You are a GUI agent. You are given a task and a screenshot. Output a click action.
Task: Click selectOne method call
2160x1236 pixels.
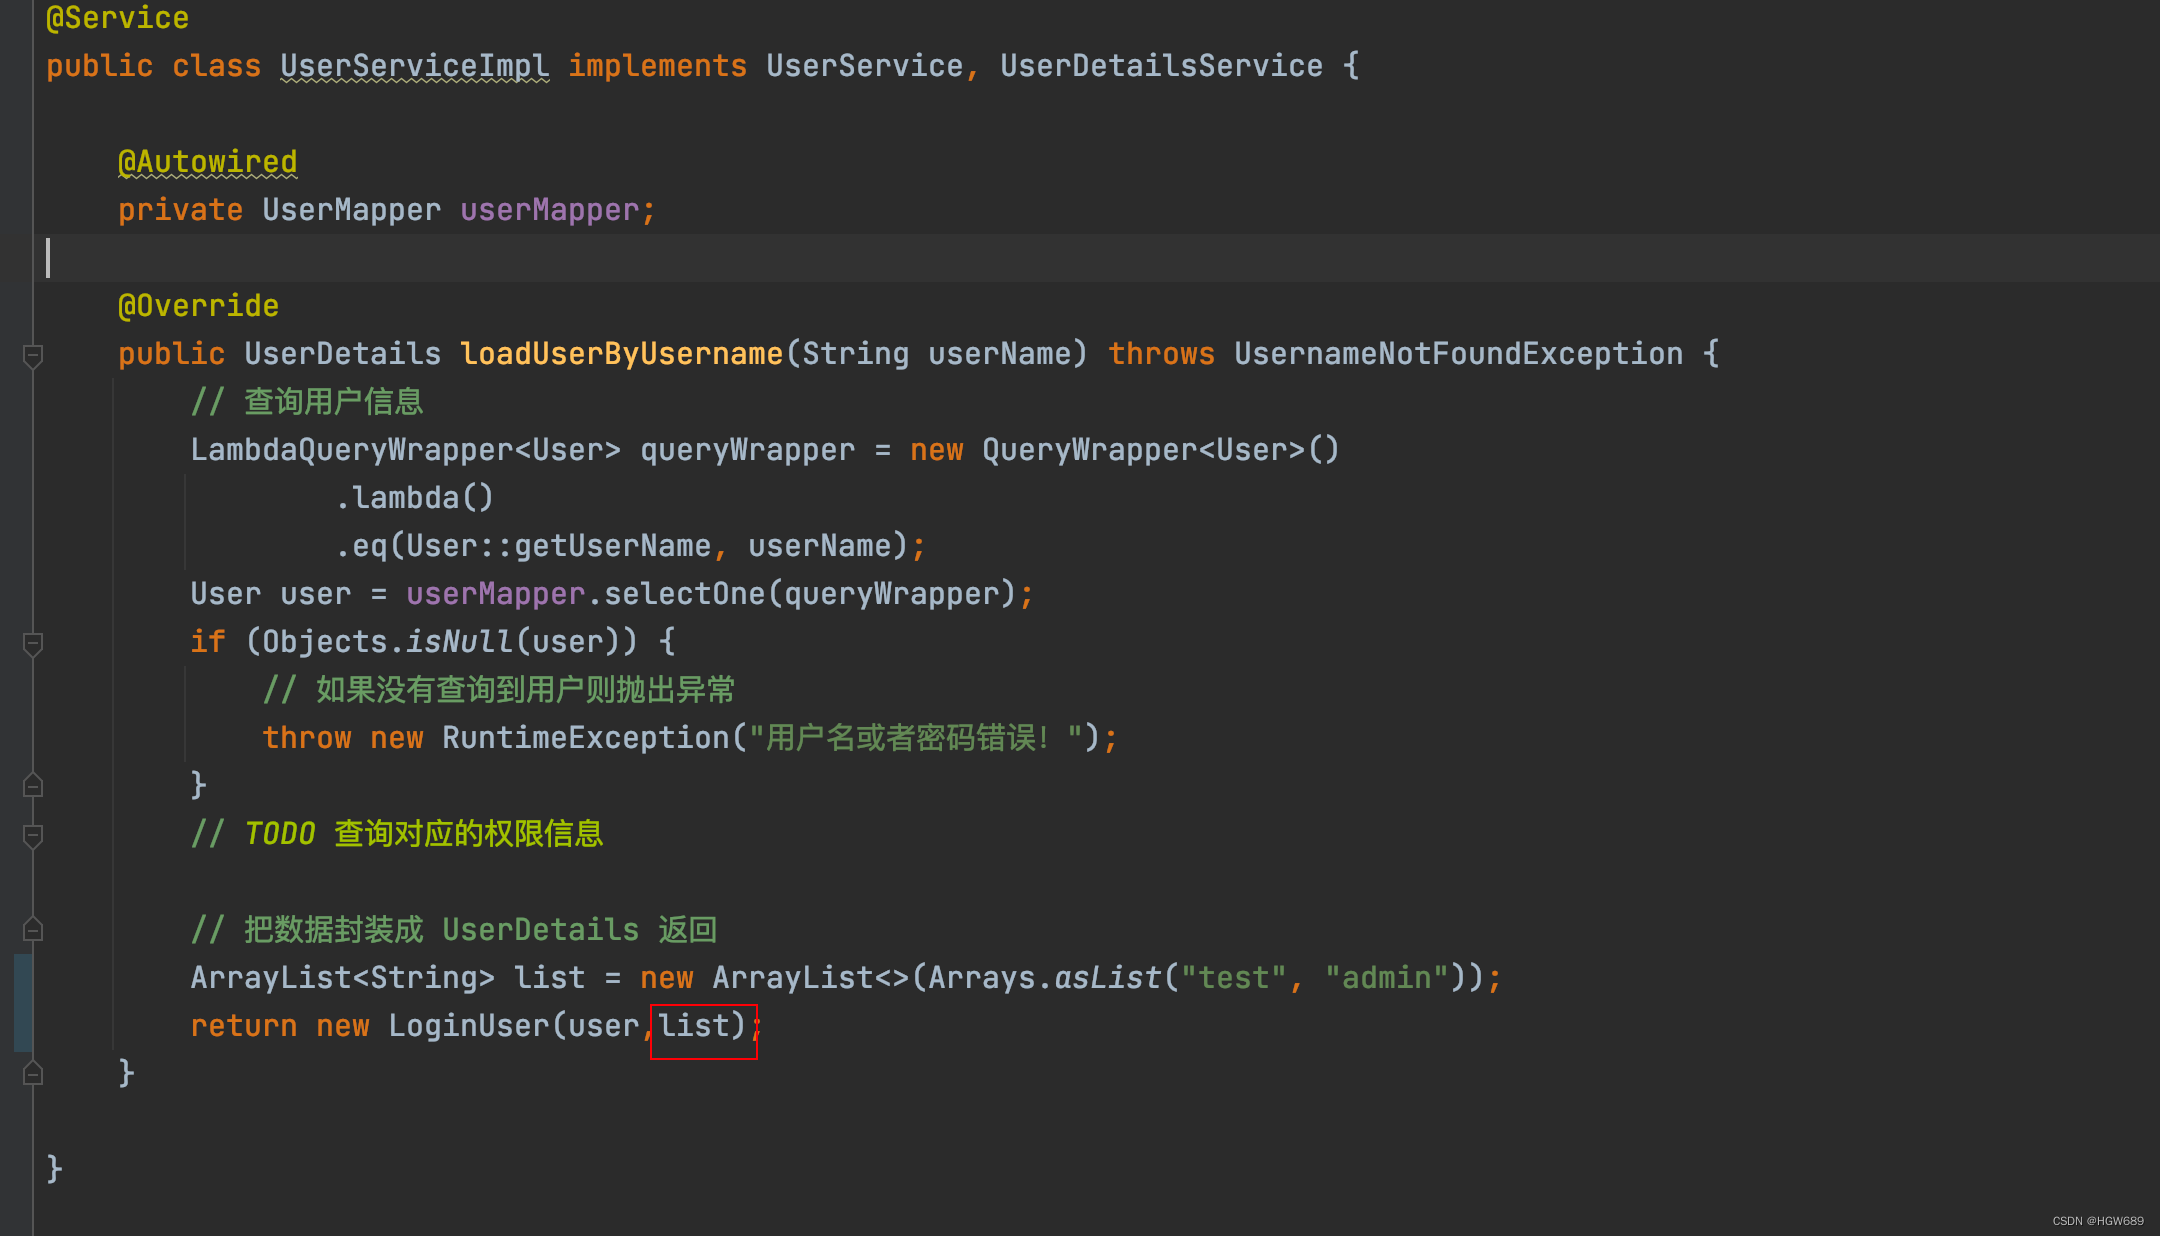coord(684,594)
